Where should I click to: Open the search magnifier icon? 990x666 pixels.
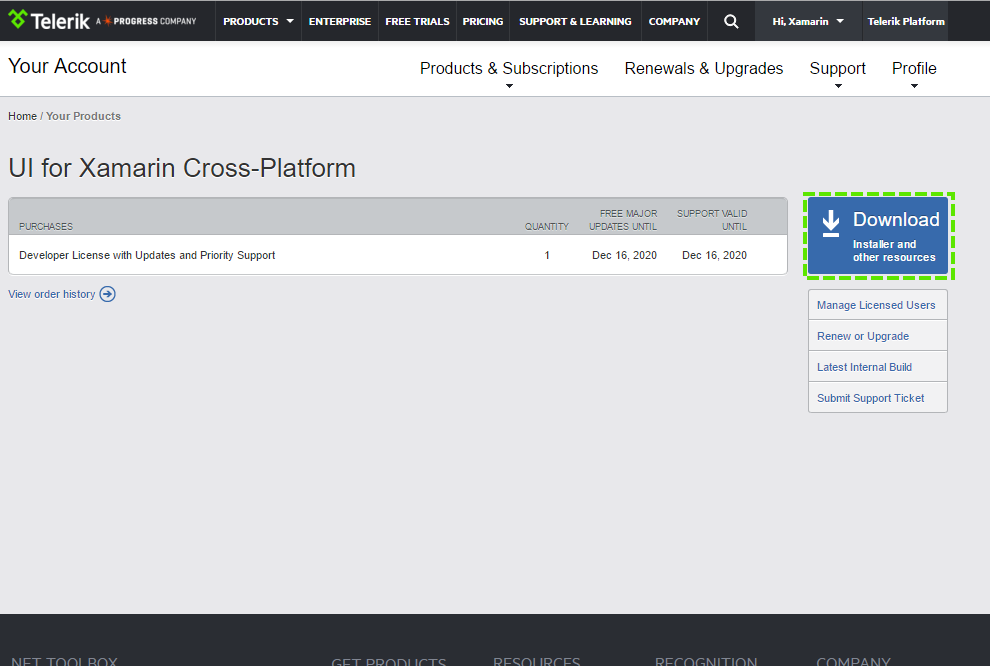[x=731, y=21]
